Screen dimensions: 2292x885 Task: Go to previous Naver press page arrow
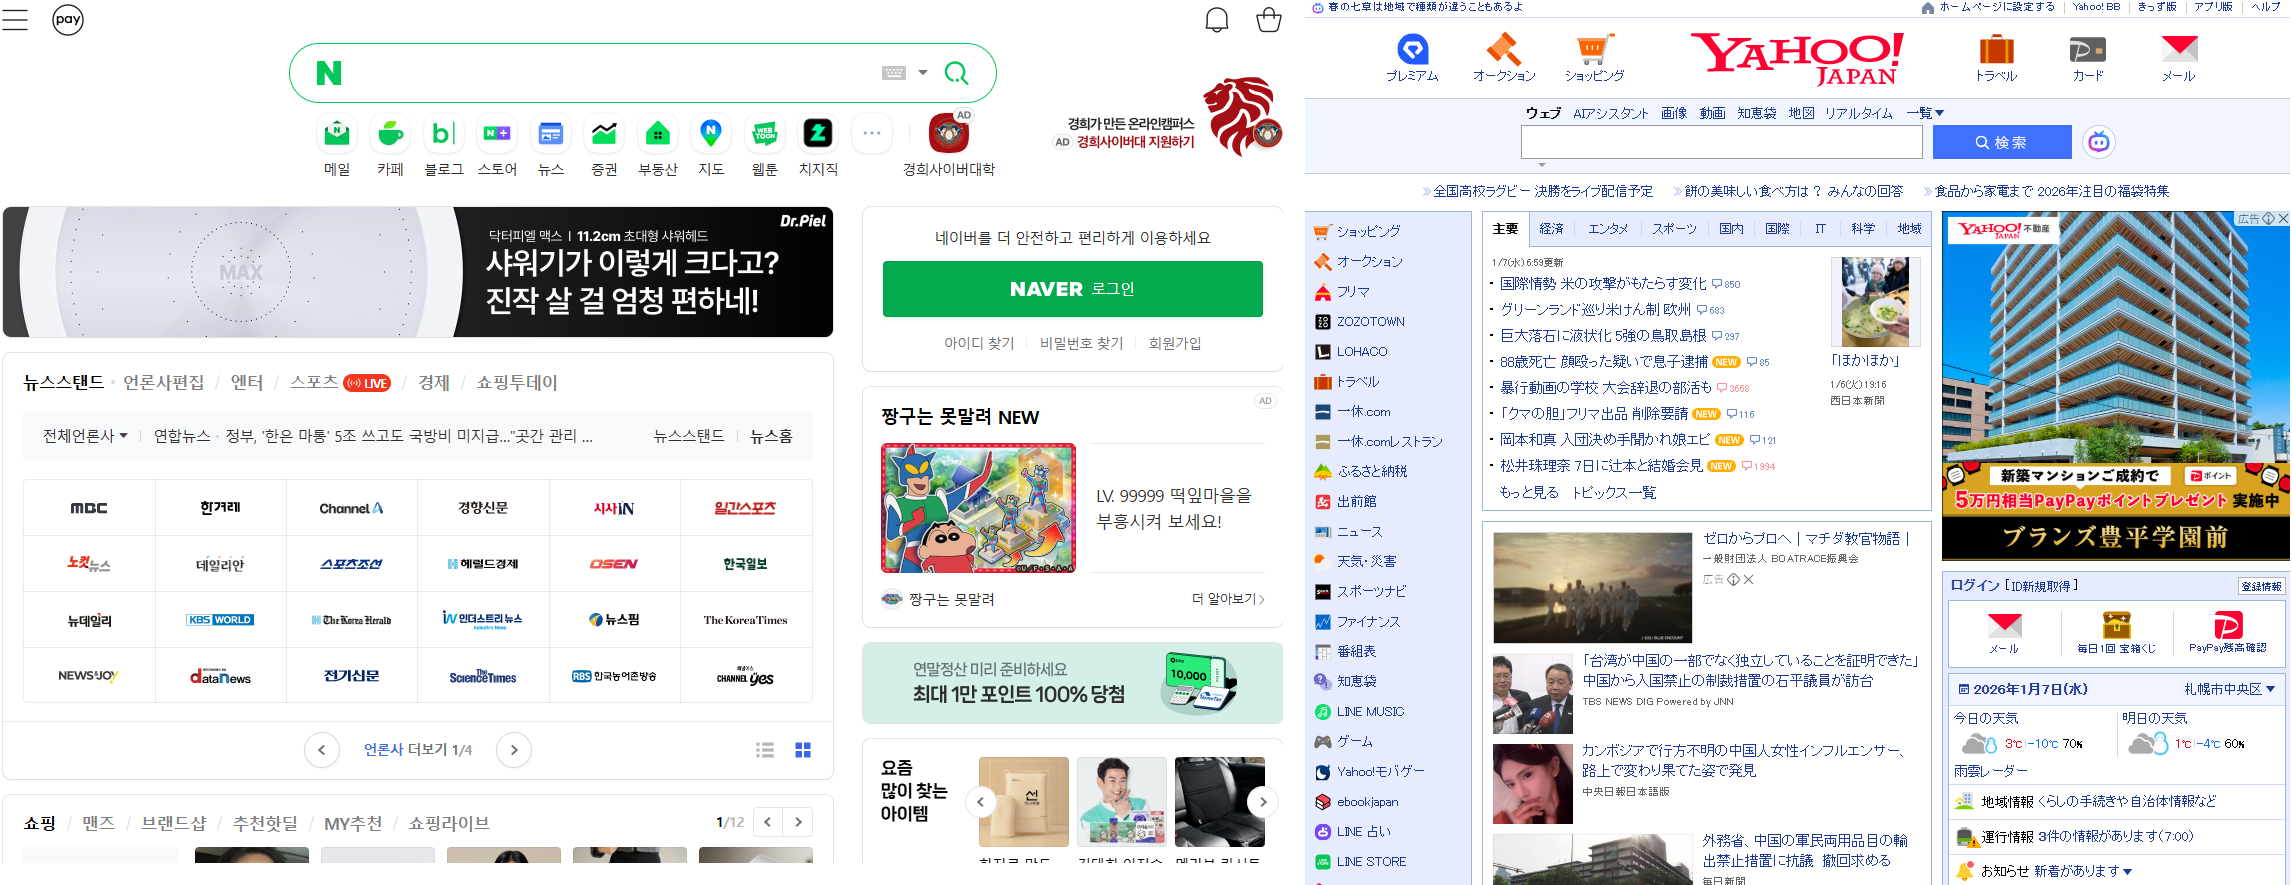(322, 750)
